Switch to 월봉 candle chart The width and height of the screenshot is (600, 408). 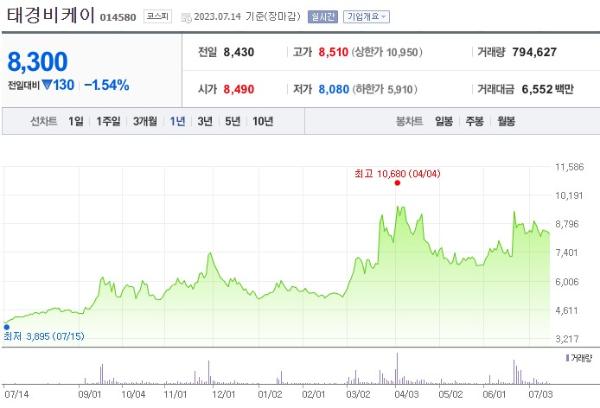click(506, 121)
